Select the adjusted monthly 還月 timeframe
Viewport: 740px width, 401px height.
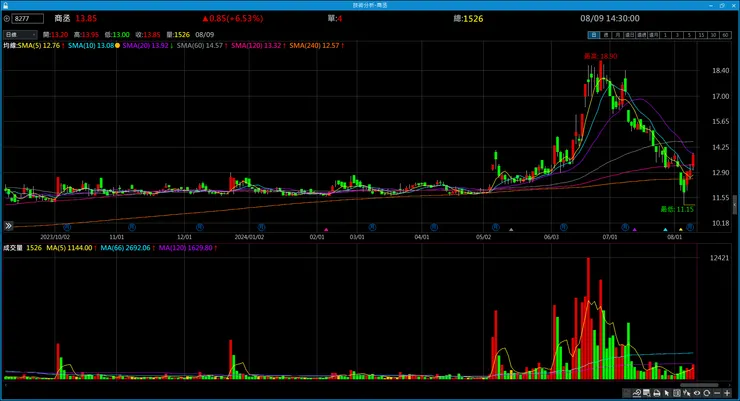(654, 35)
